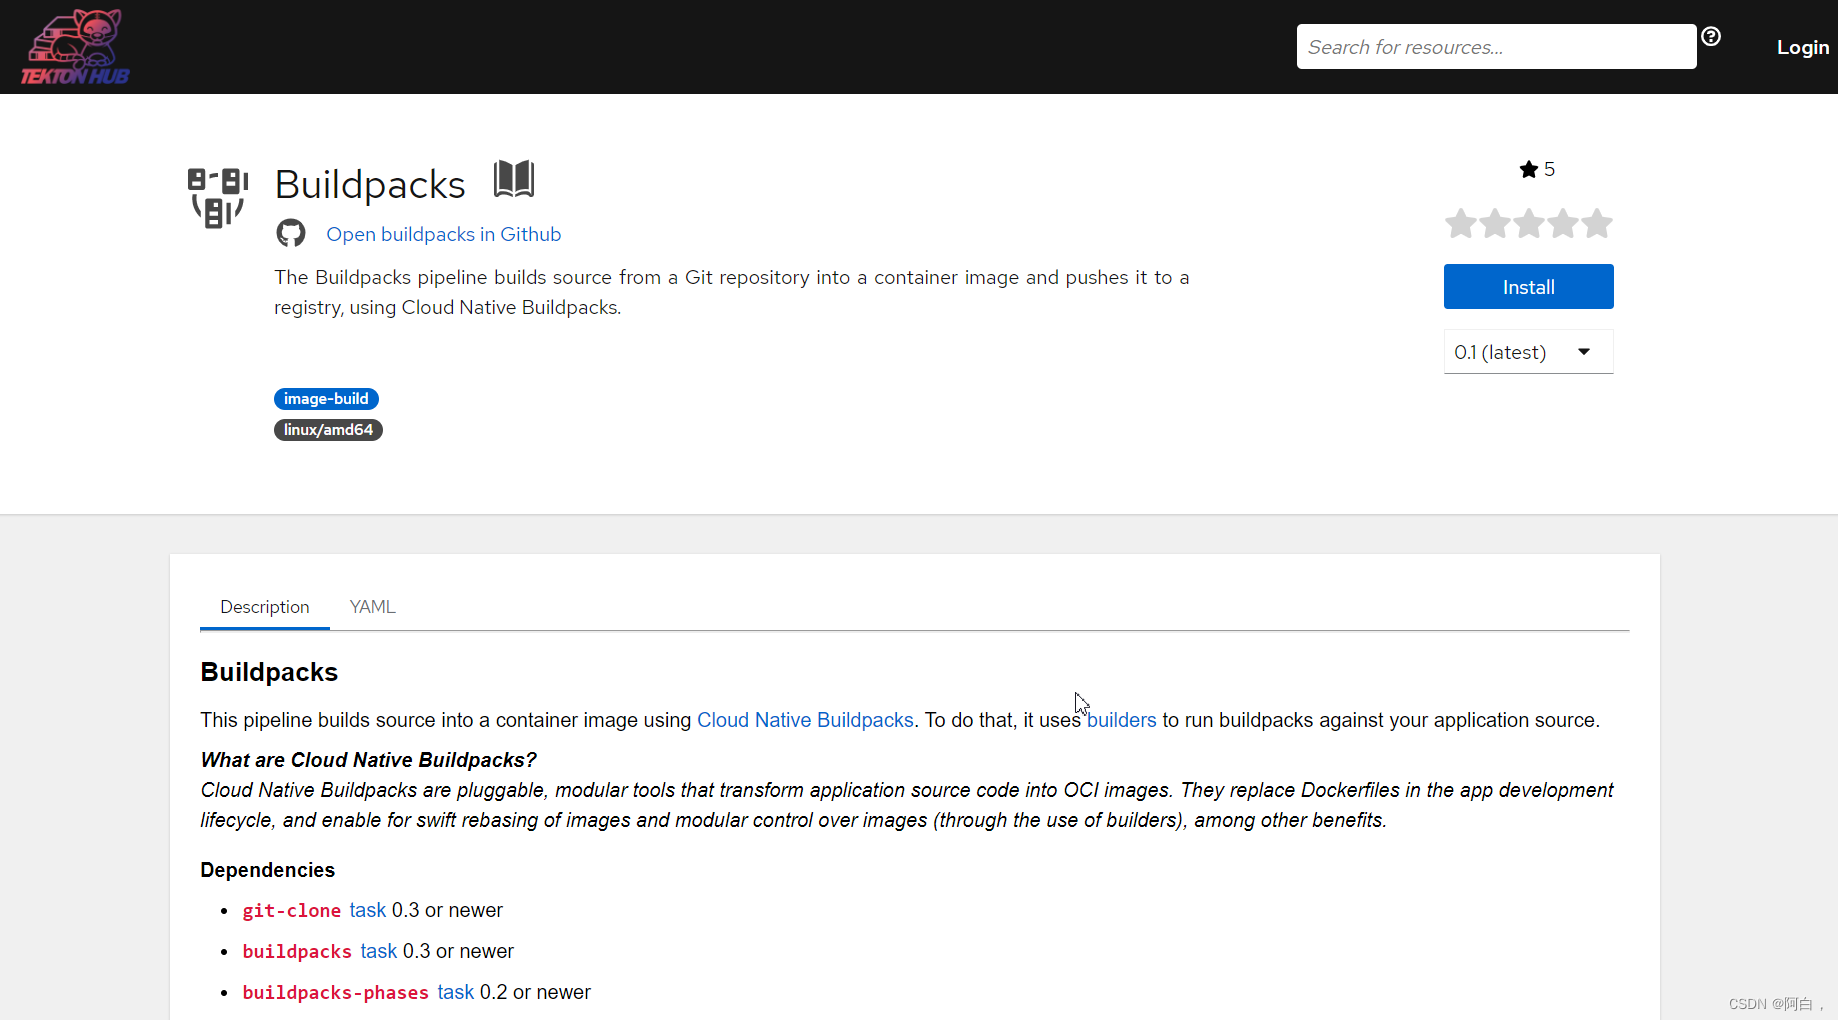Rate with the second star

click(1495, 223)
